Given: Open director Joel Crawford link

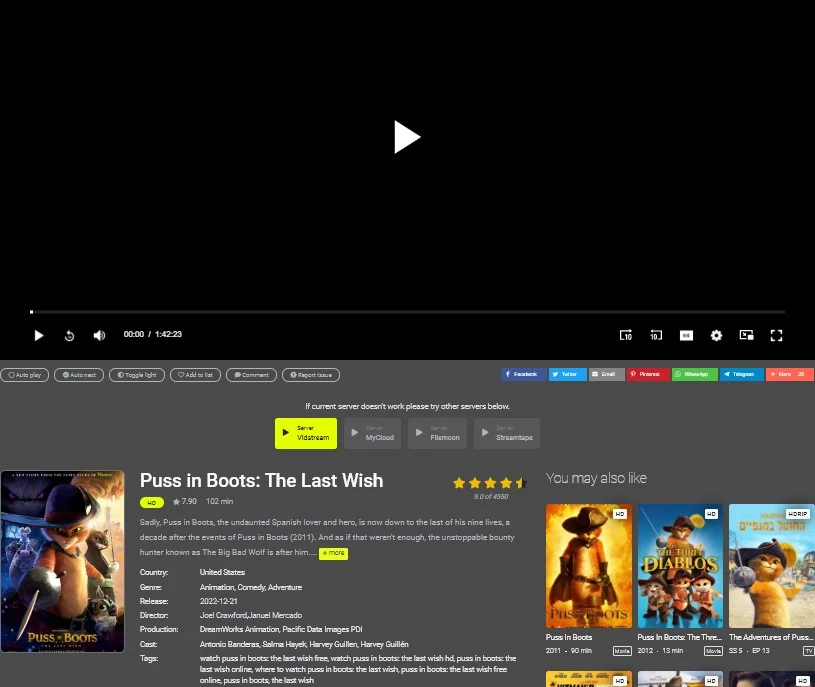Looking at the screenshot, I should point(222,615).
